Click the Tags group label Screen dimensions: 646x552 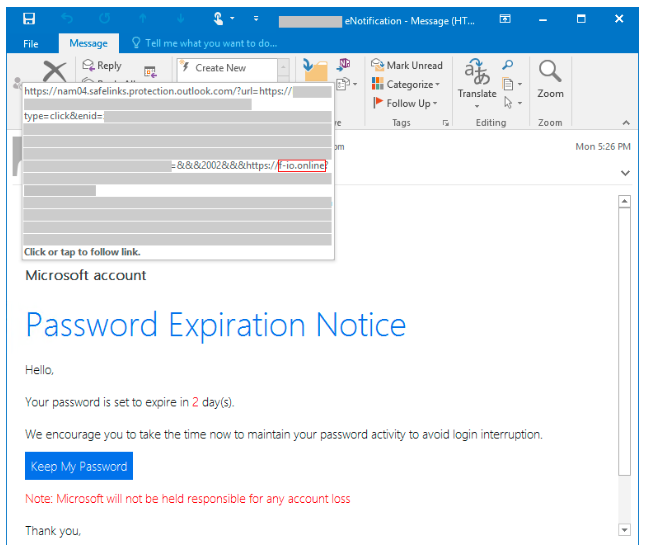[401, 123]
